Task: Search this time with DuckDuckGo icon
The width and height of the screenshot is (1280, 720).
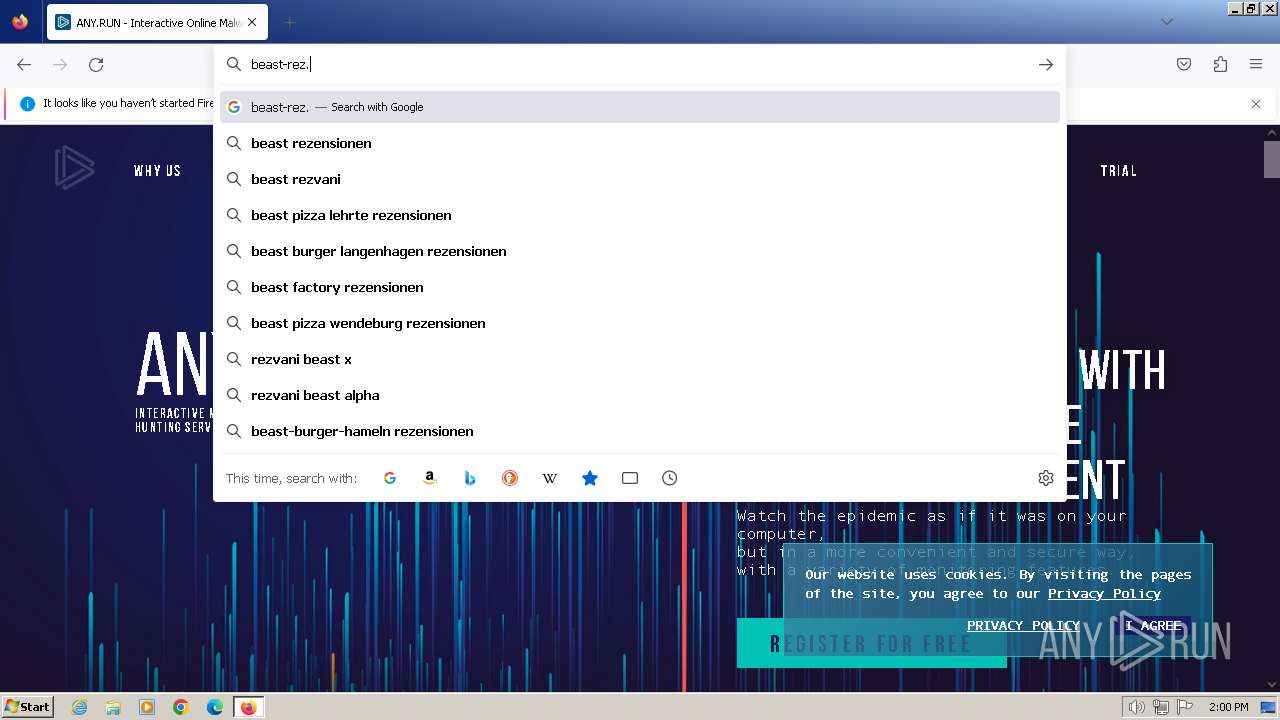Action: tap(510, 478)
